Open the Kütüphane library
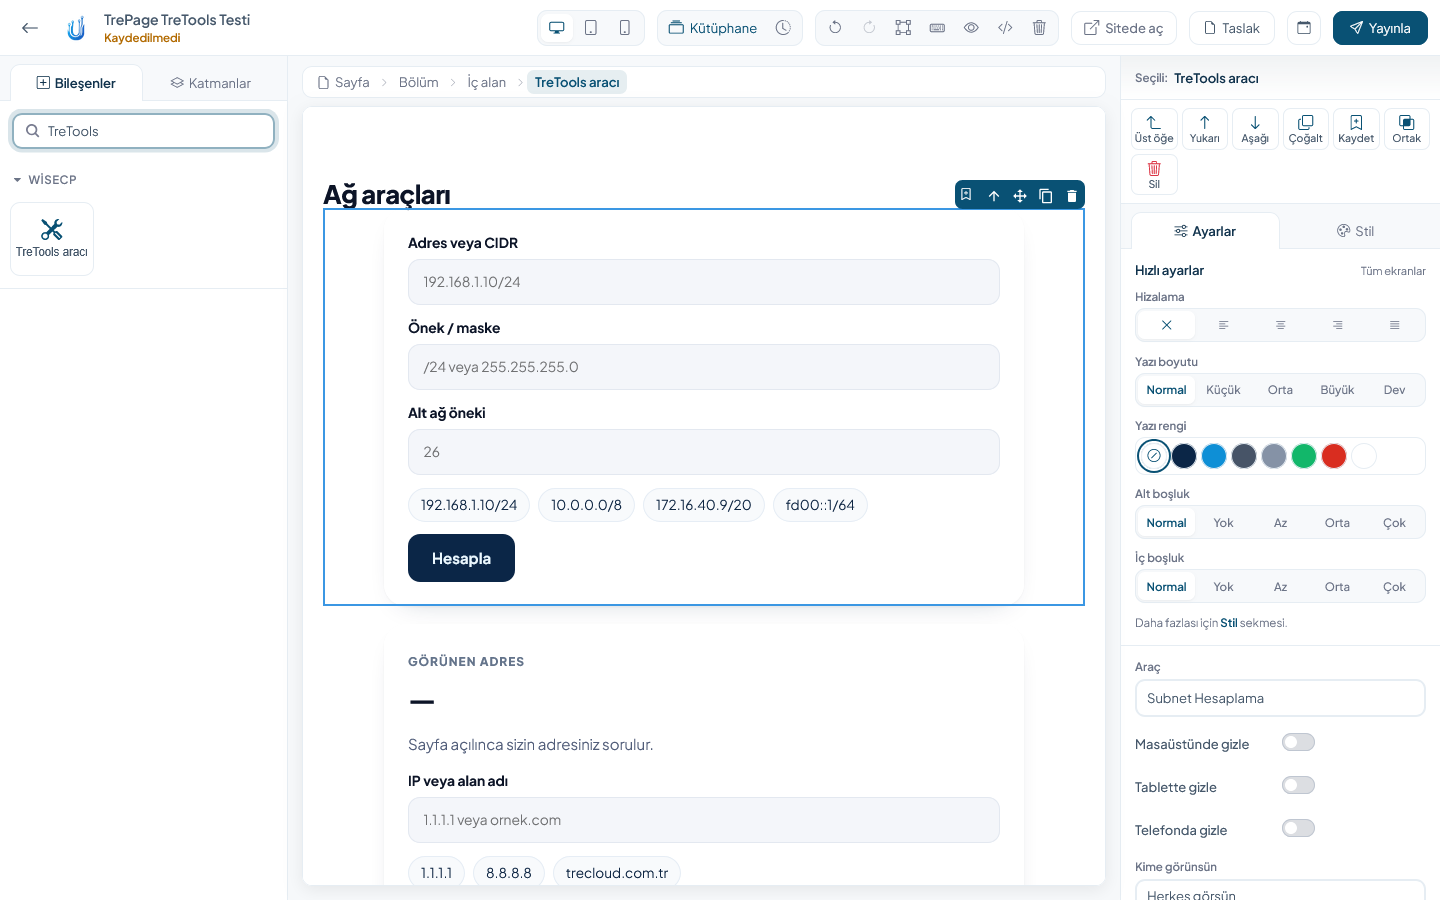 tap(713, 28)
